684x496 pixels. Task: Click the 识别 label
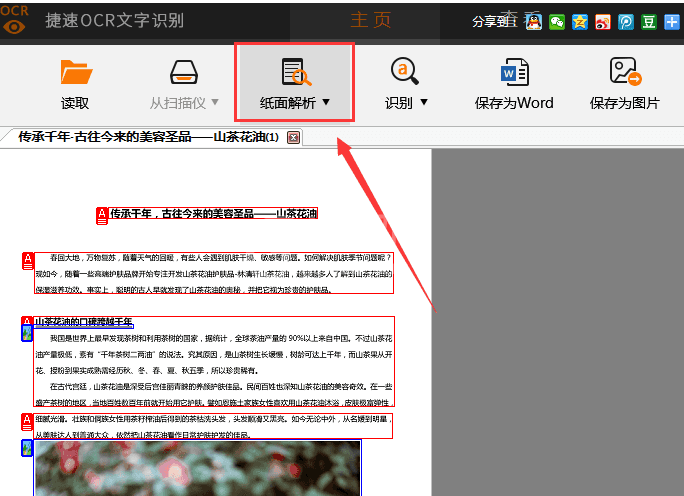pos(399,103)
